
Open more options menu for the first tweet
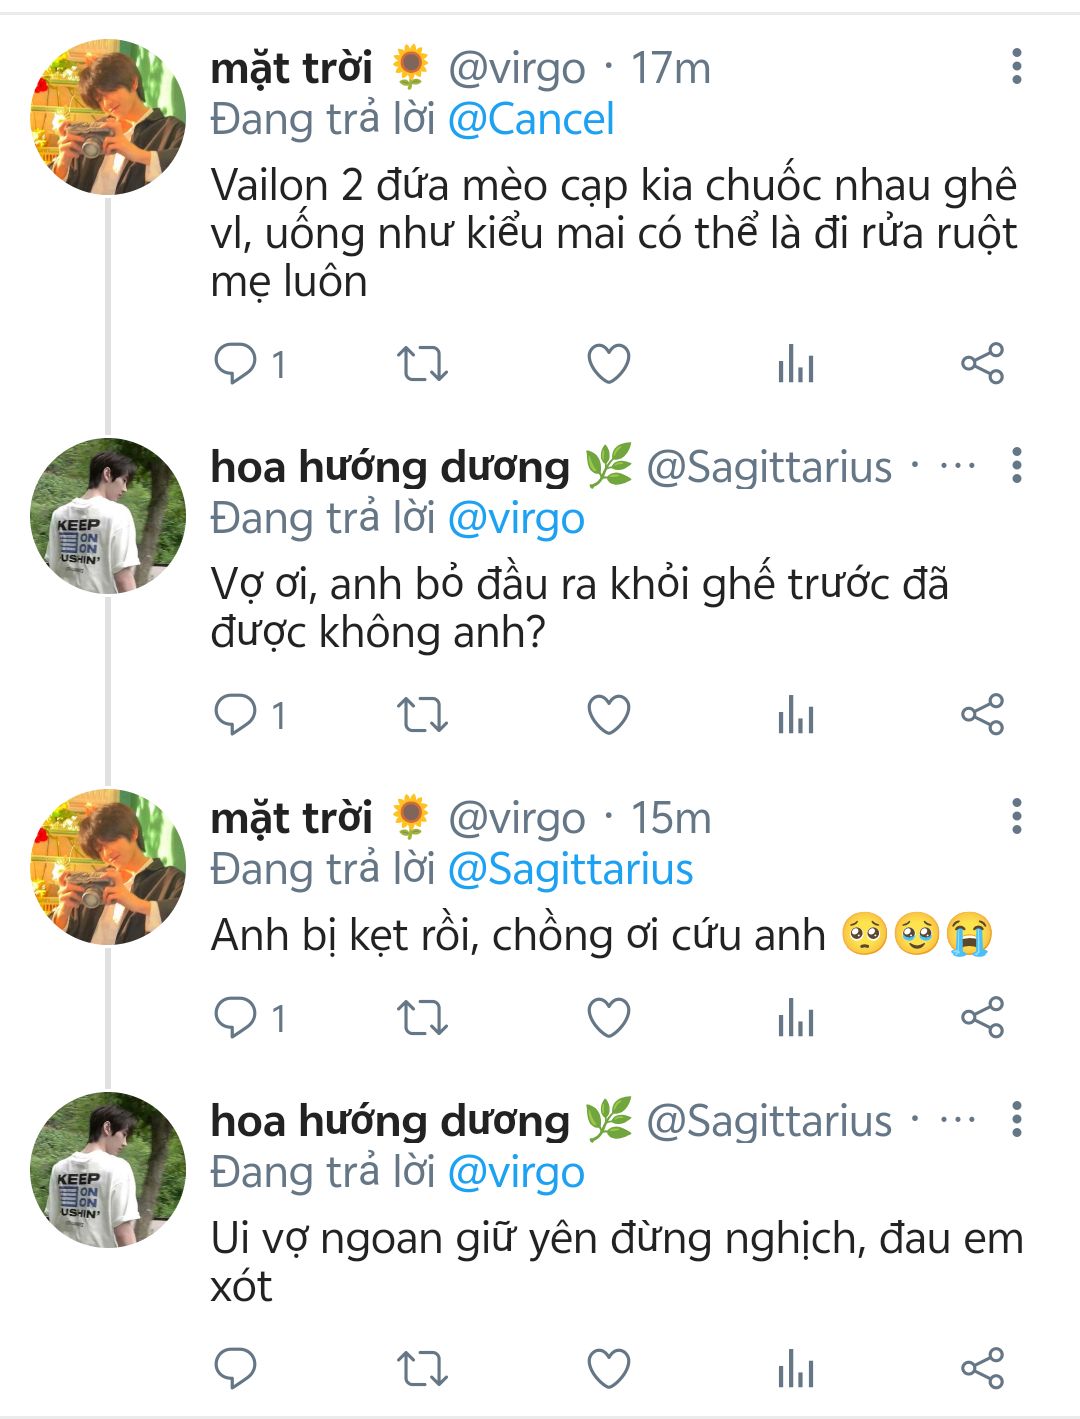click(1016, 67)
